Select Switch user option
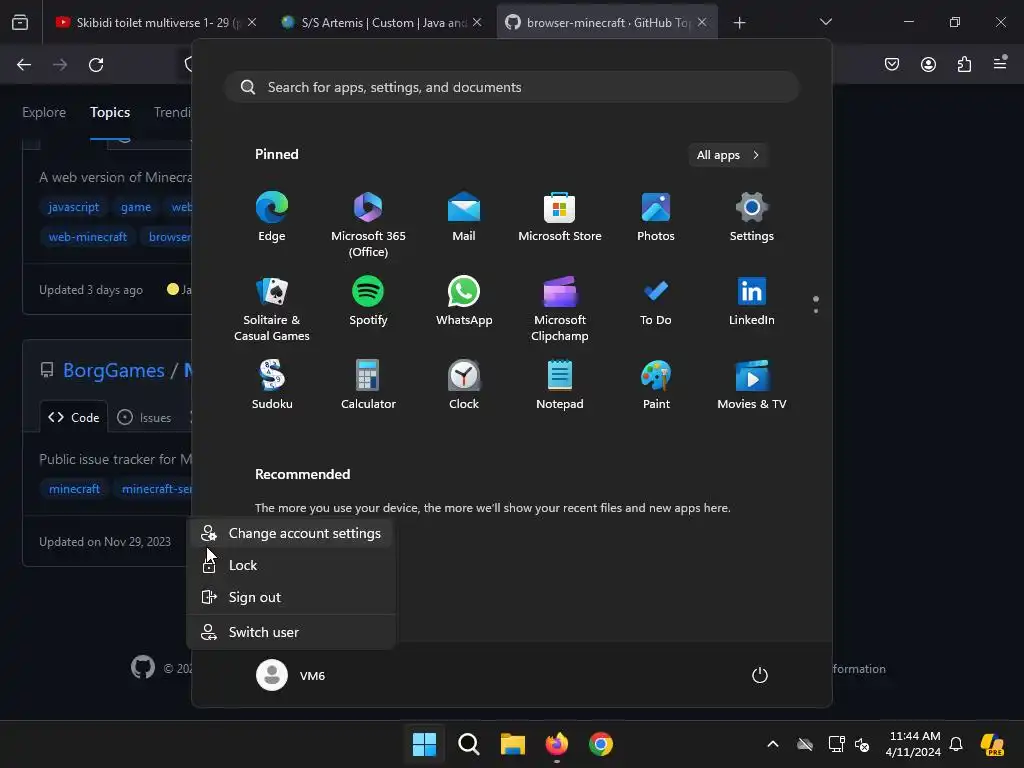 [x=291, y=632]
